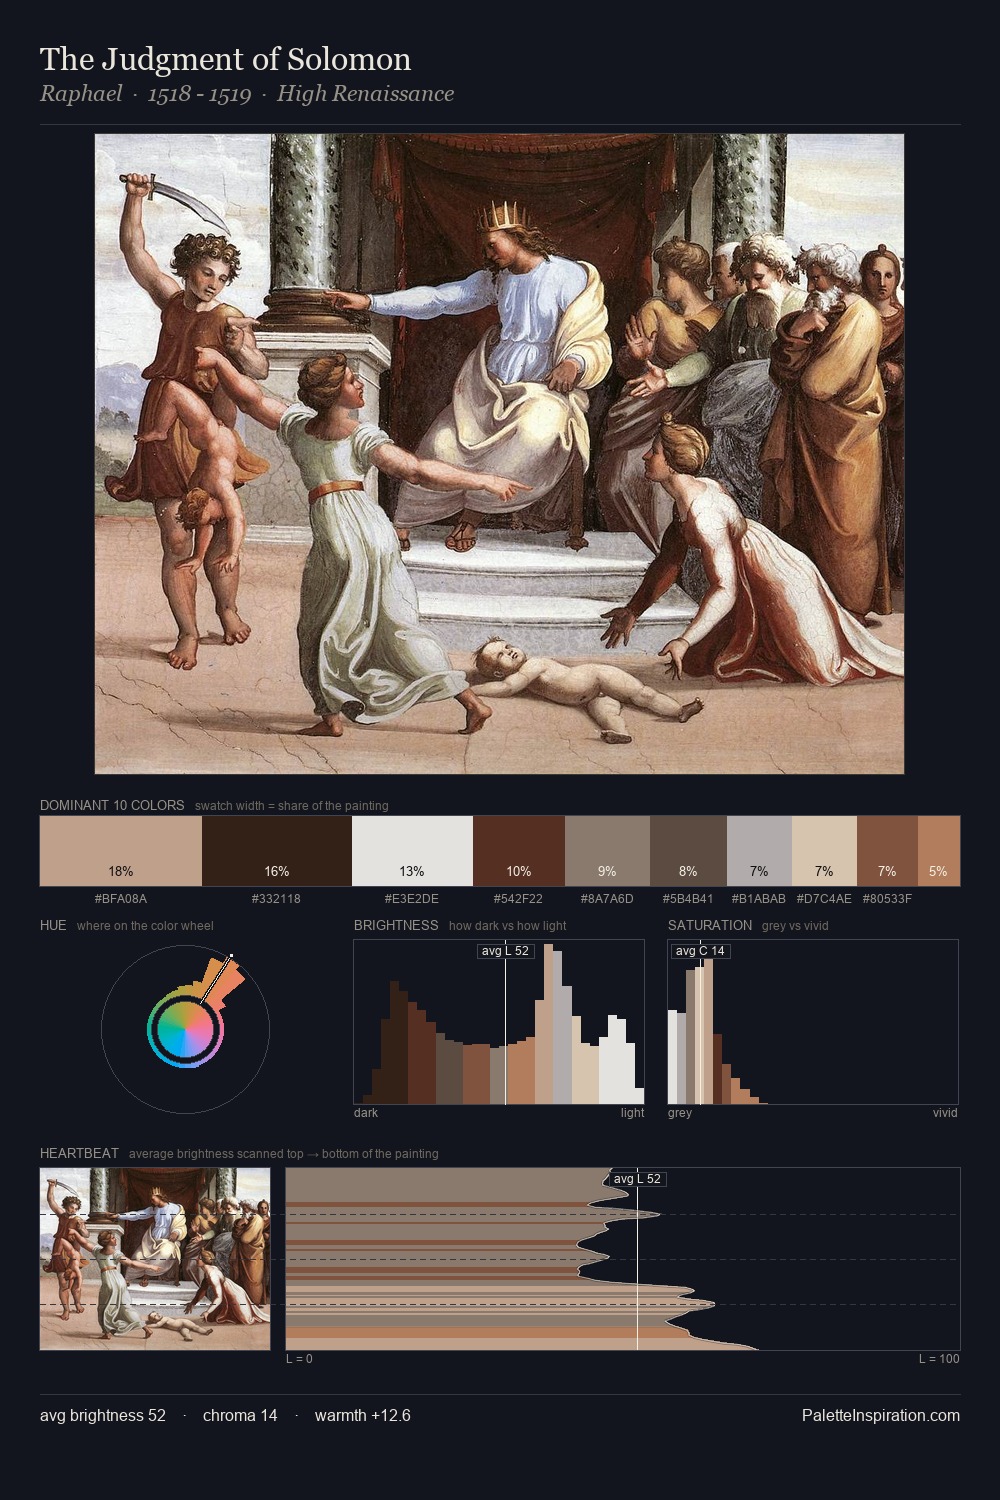Image resolution: width=1000 pixels, height=1500 pixels.
Task: Select the dark brown #332118 swatch
Action: pyautogui.click(x=277, y=851)
